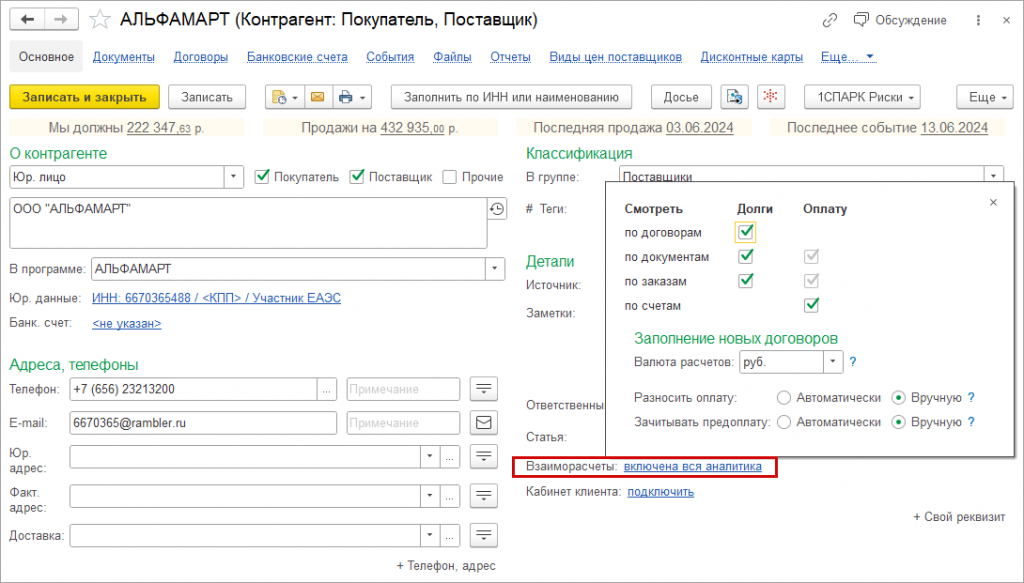Screen dimensions: 1024x583
Task: Open toolbar Еще dropdown button
Action: point(985,97)
